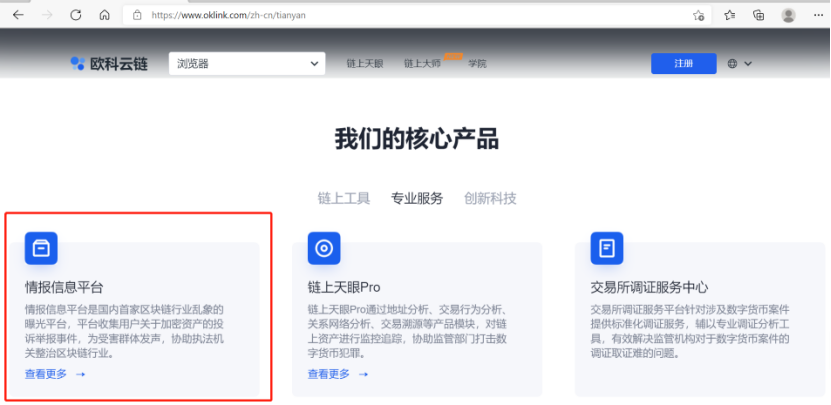
Task: Open the globe language dropdown
Action: click(x=739, y=64)
